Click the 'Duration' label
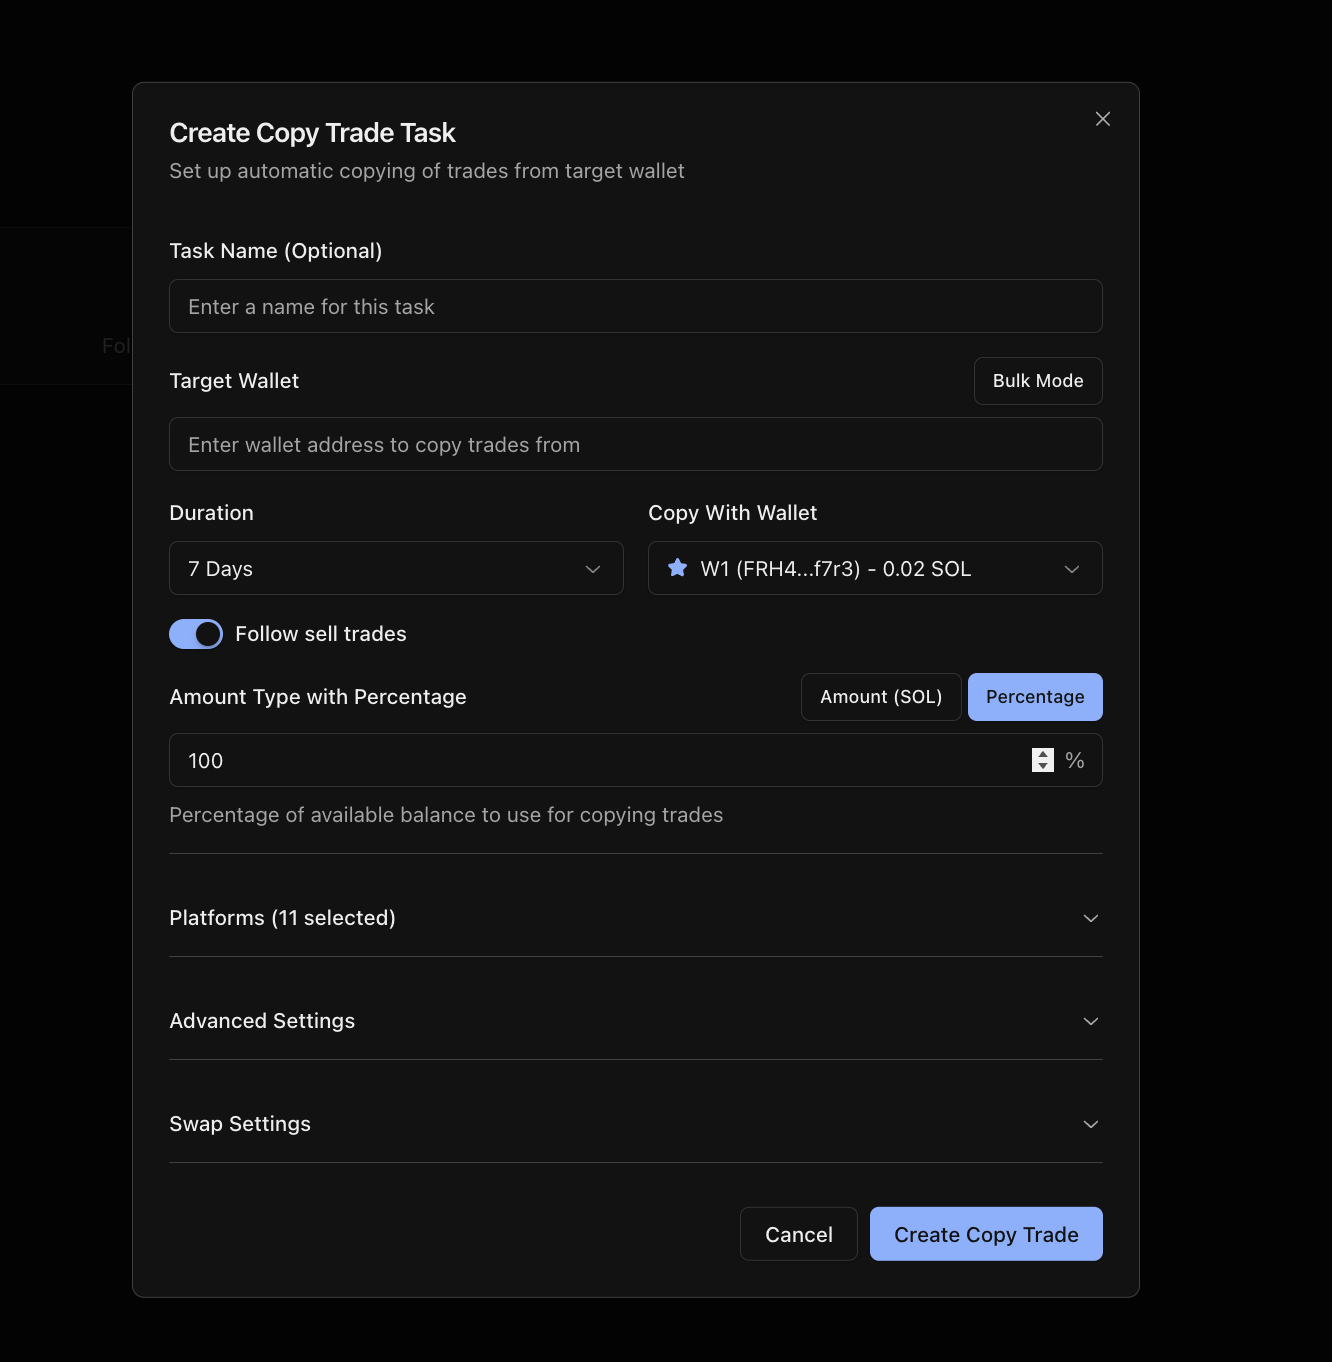1332x1362 pixels. [x=212, y=513]
